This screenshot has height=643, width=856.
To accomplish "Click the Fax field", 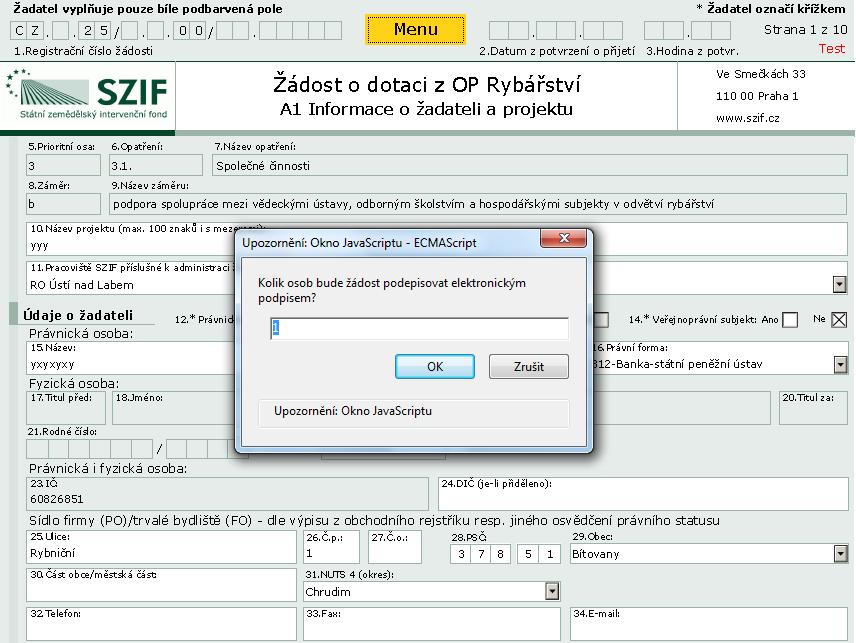I will [x=432, y=624].
